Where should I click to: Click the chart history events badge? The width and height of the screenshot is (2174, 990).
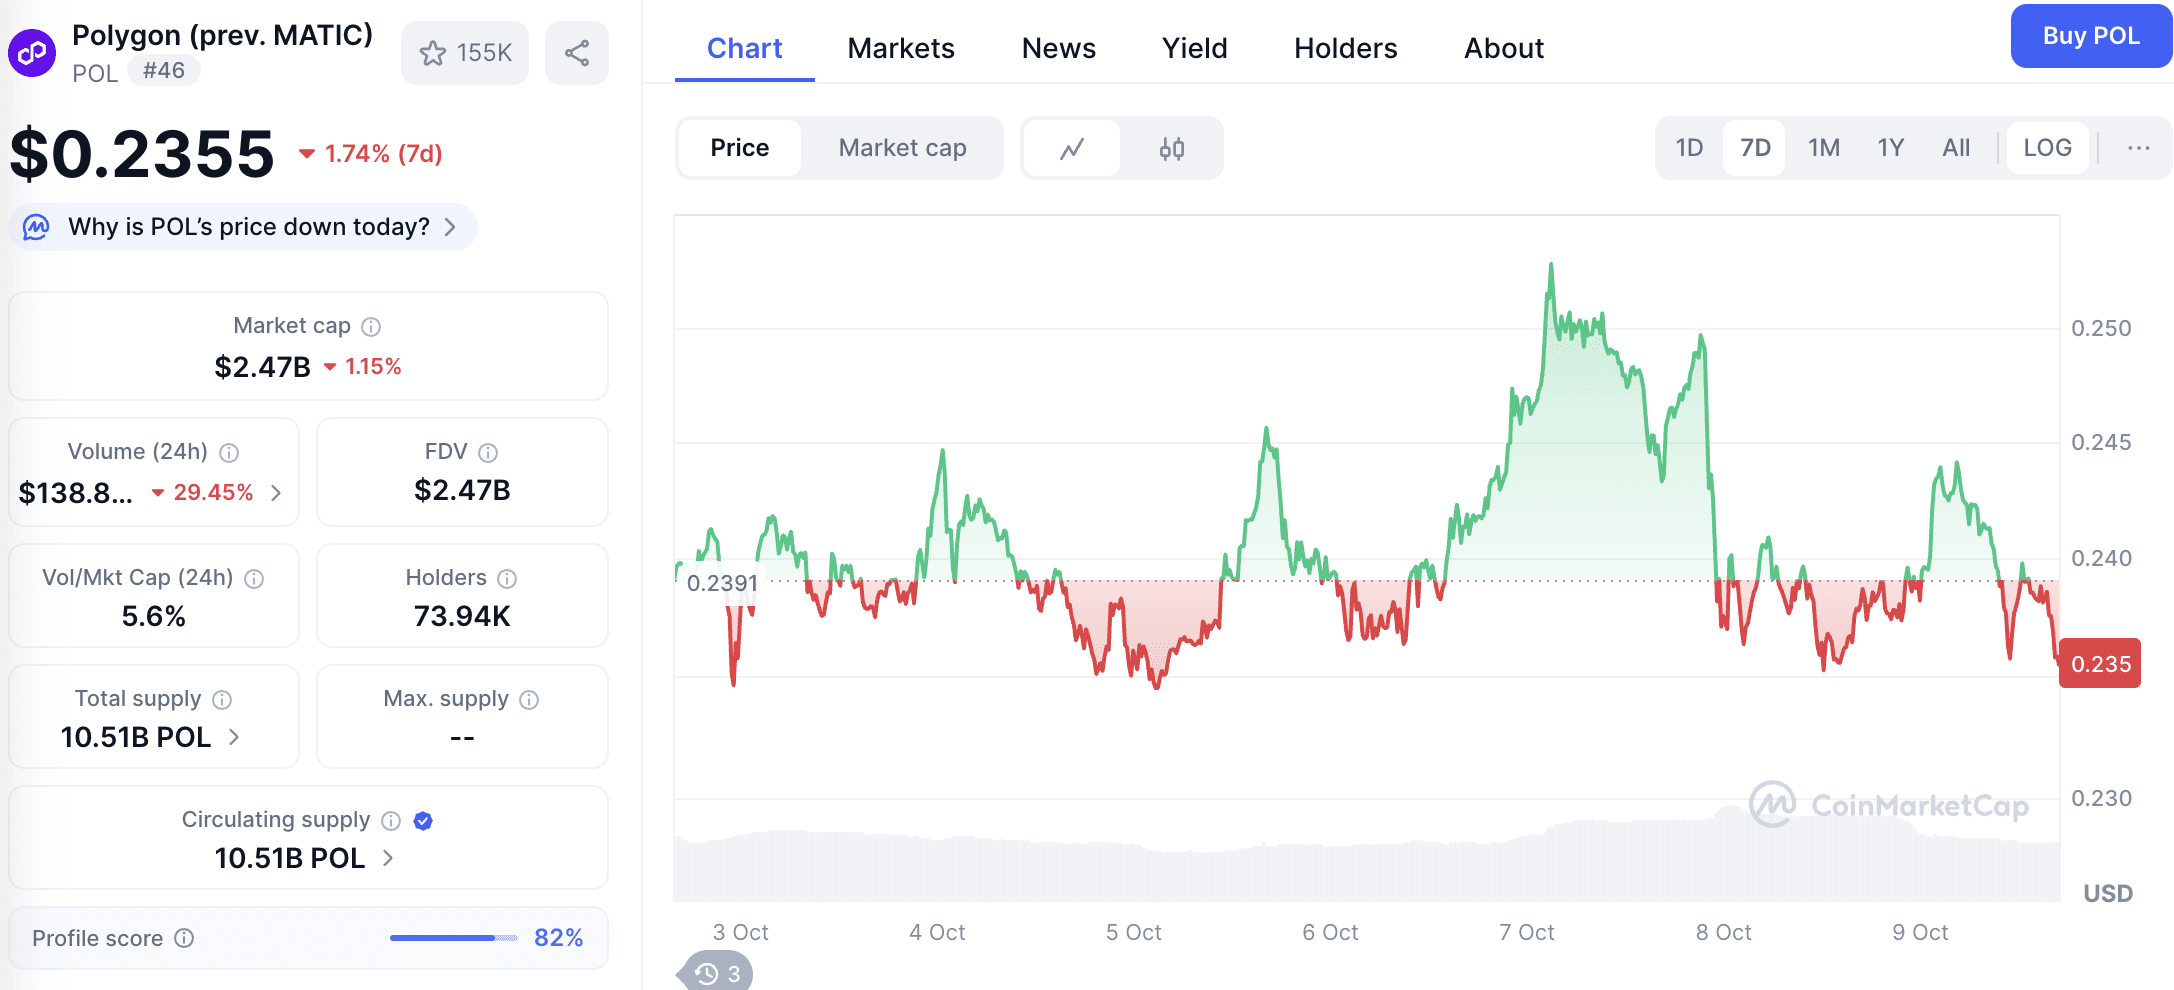[x=718, y=973]
